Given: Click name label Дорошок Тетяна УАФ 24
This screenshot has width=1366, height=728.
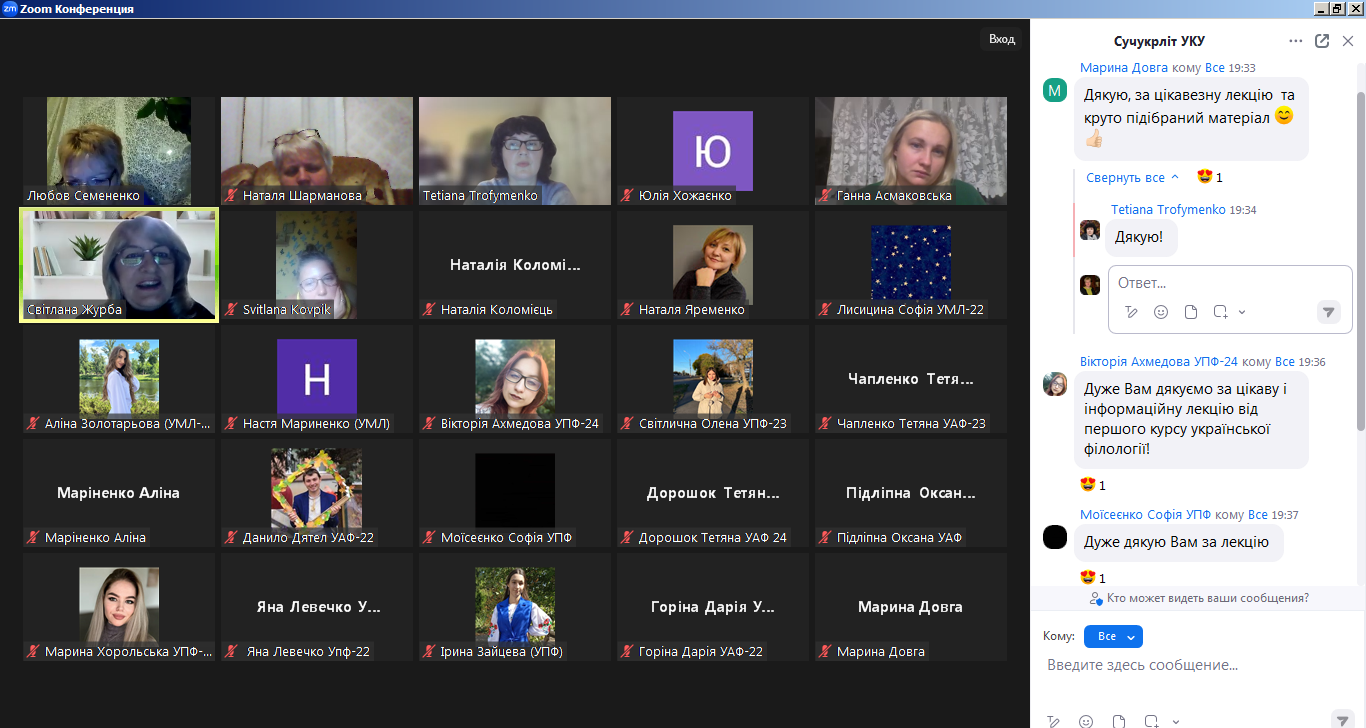Looking at the screenshot, I should click(713, 538).
